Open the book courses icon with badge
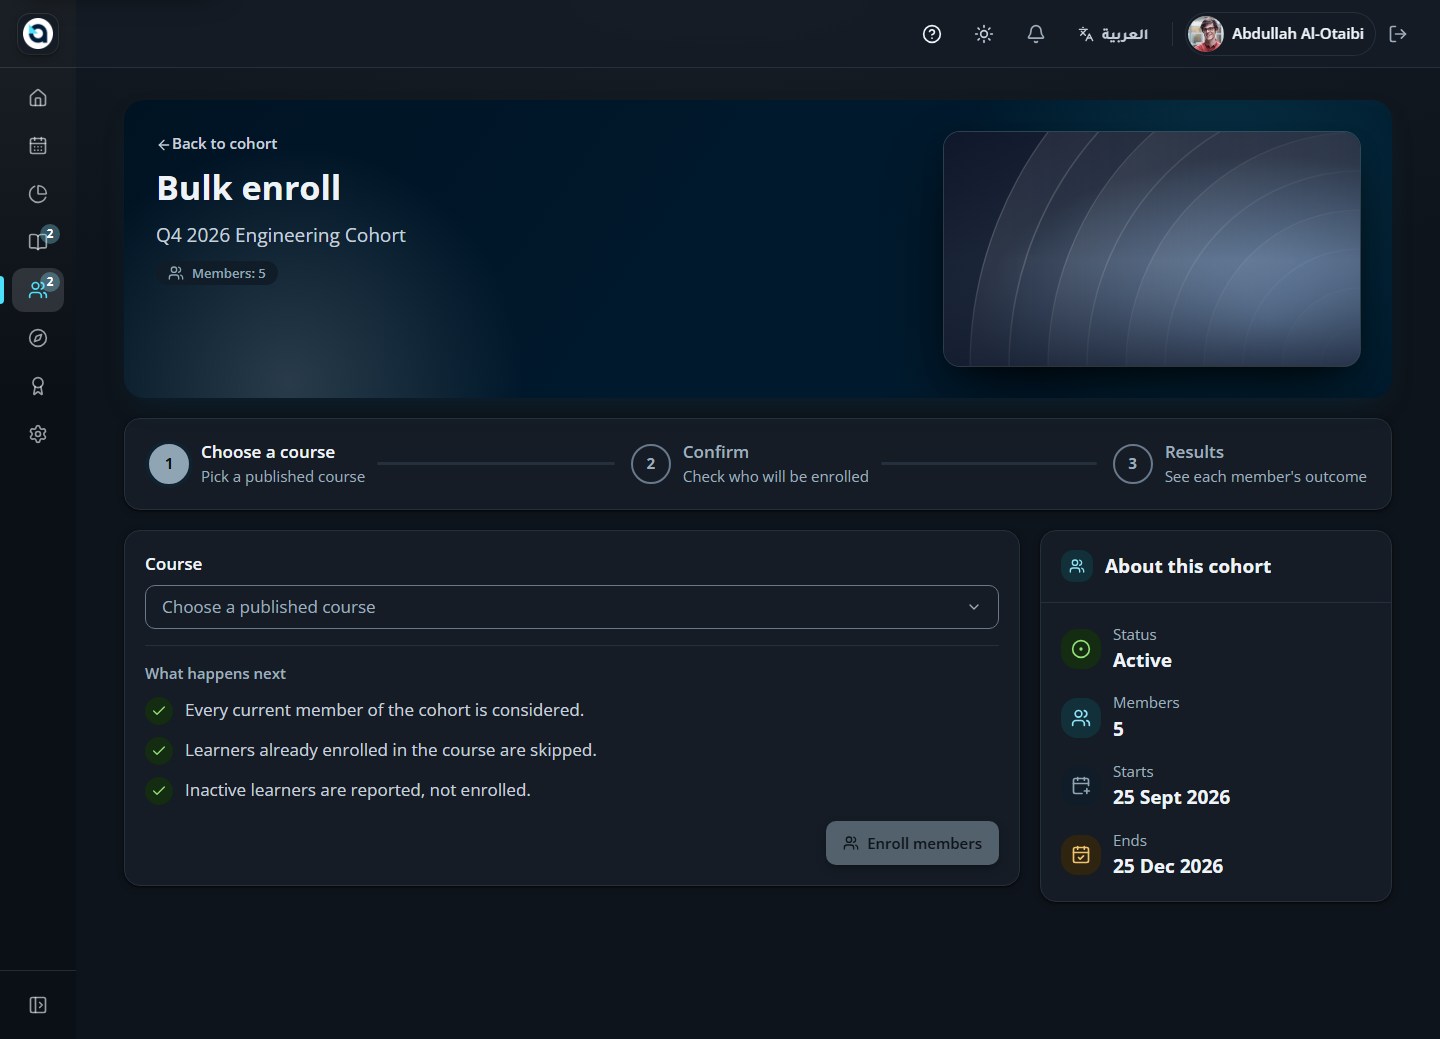 38,241
